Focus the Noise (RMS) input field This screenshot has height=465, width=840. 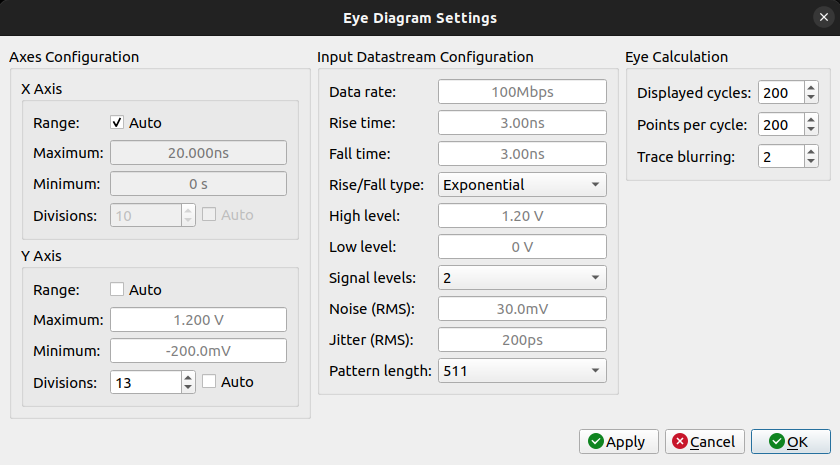[x=522, y=309]
